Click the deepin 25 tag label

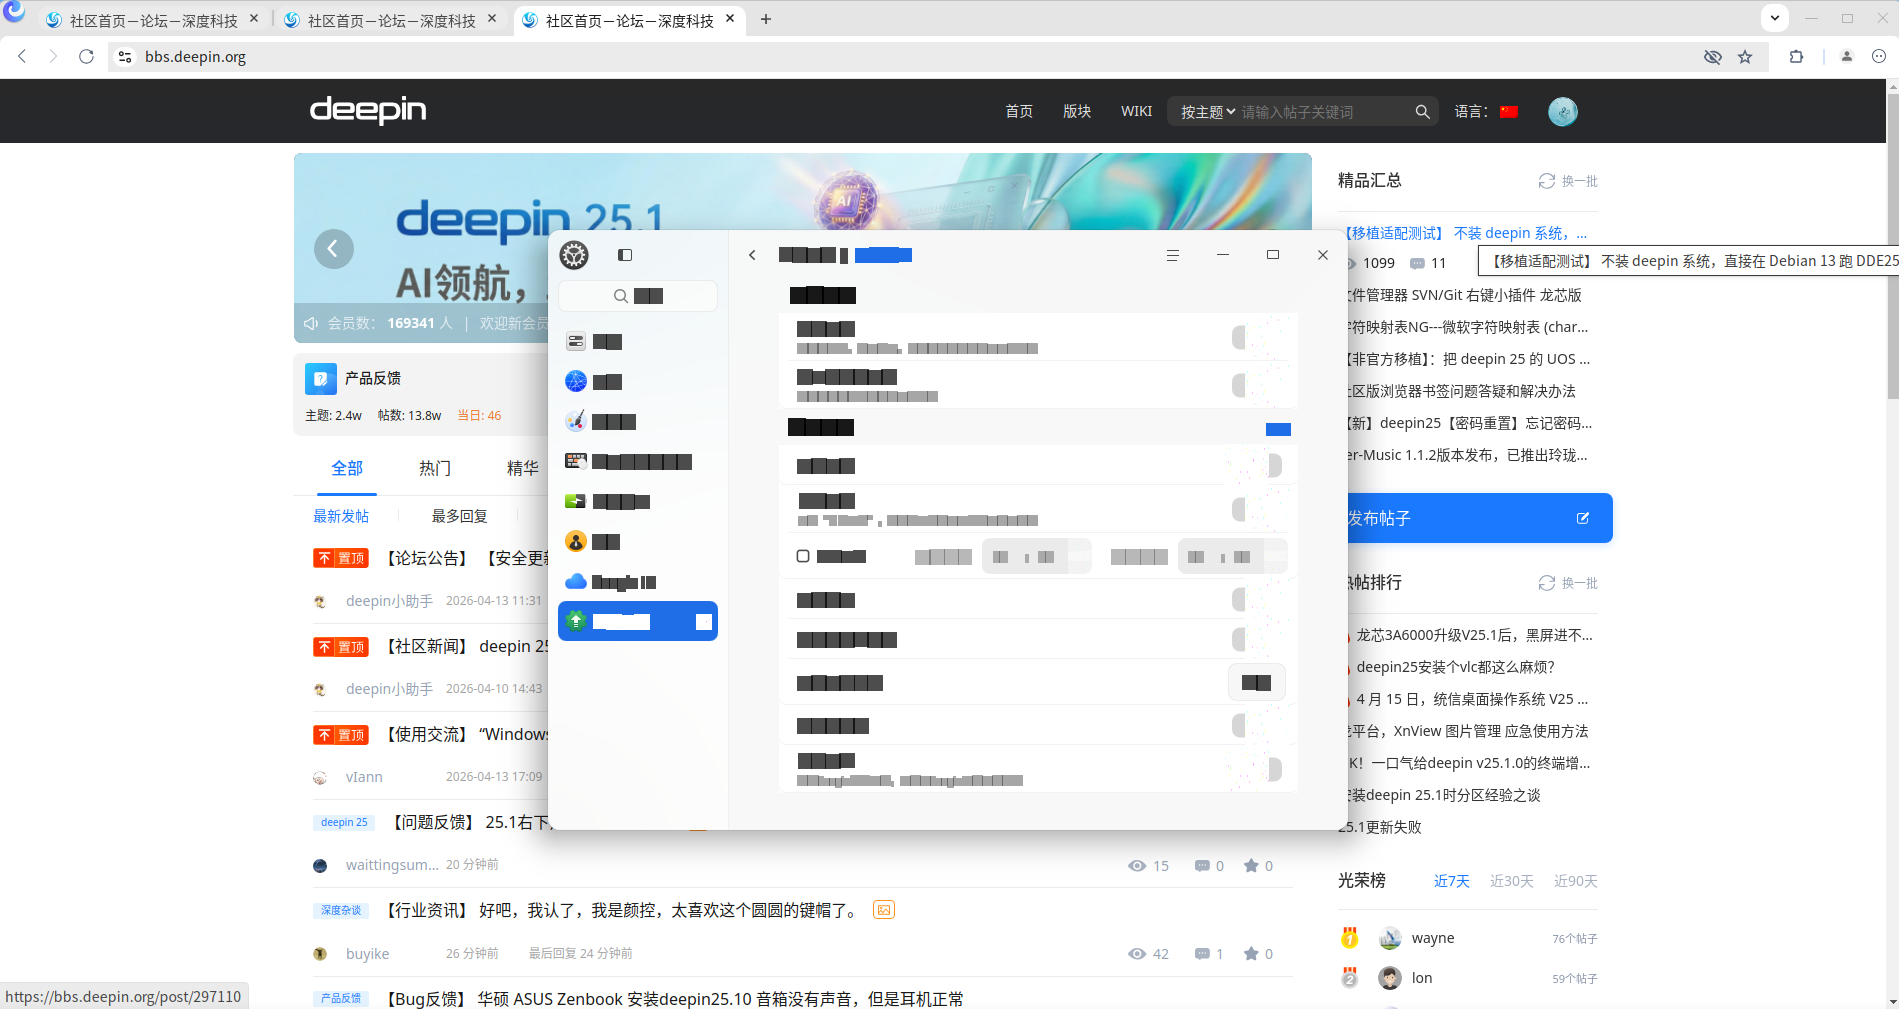click(344, 822)
